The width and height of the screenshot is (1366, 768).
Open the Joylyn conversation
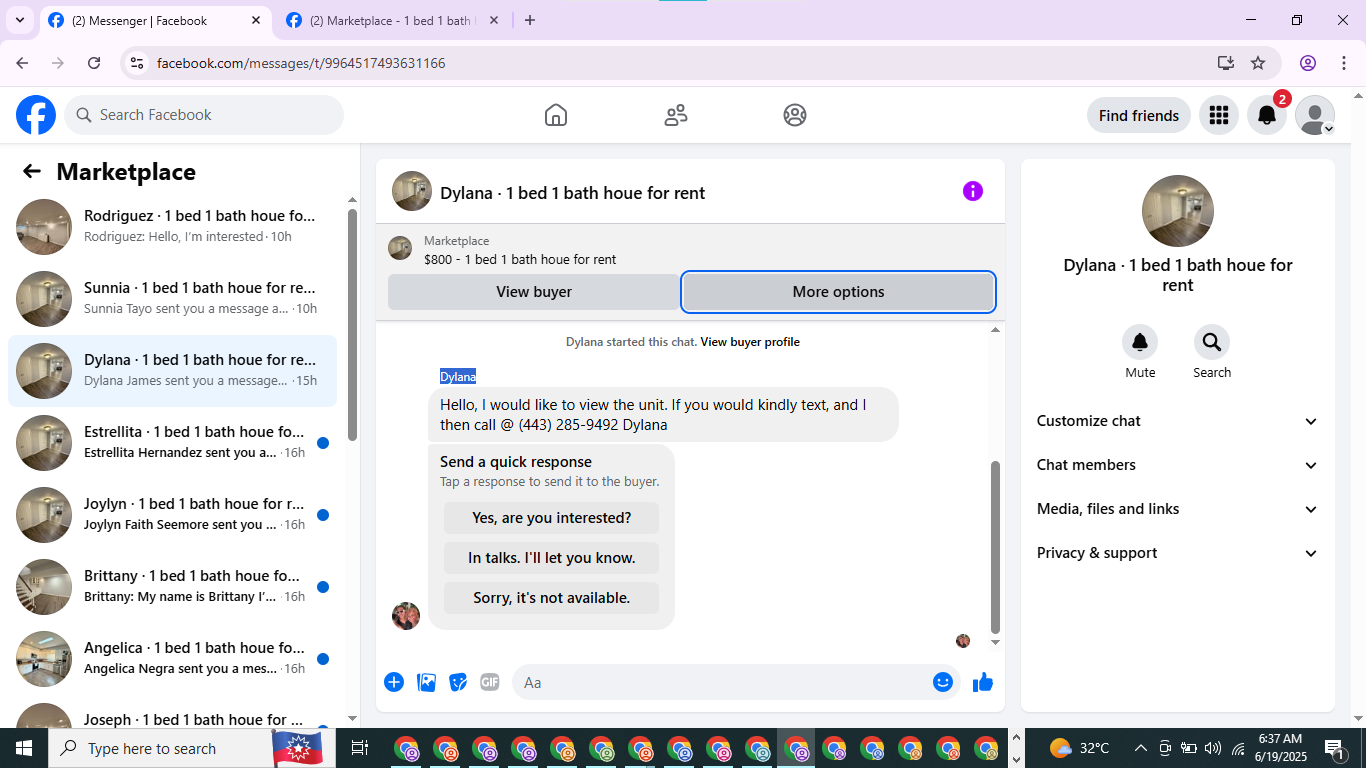click(172, 515)
